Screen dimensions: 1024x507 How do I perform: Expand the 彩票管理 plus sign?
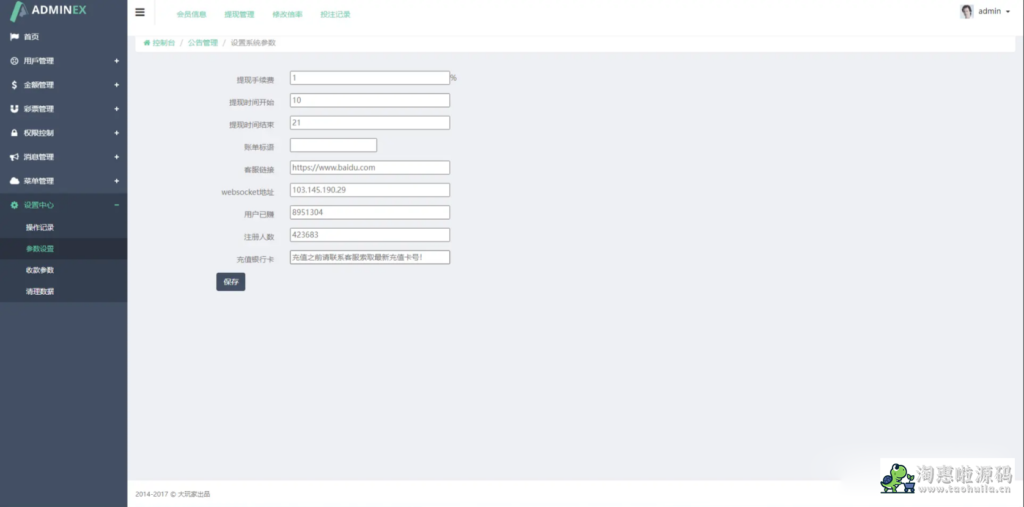[x=116, y=109]
